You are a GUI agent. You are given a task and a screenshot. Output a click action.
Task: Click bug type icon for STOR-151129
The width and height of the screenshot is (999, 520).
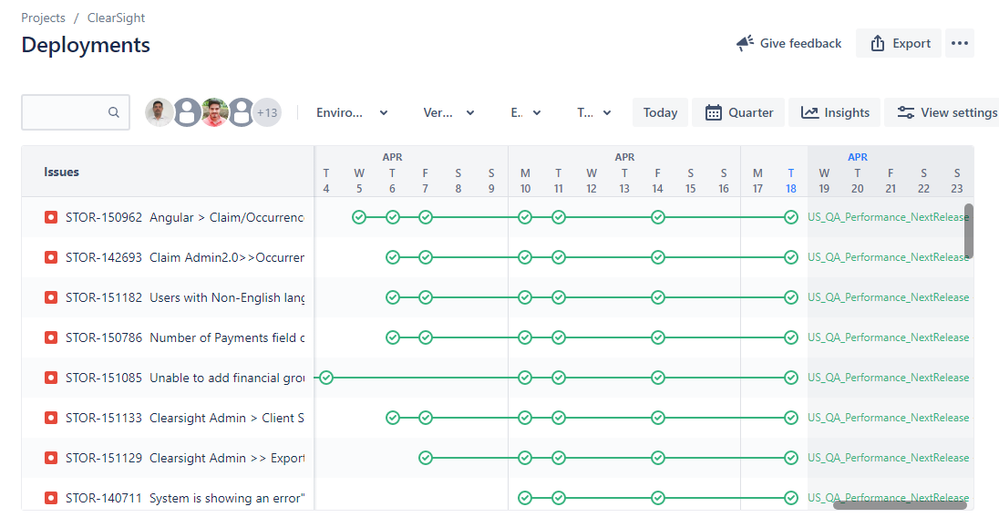[x=51, y=458]
